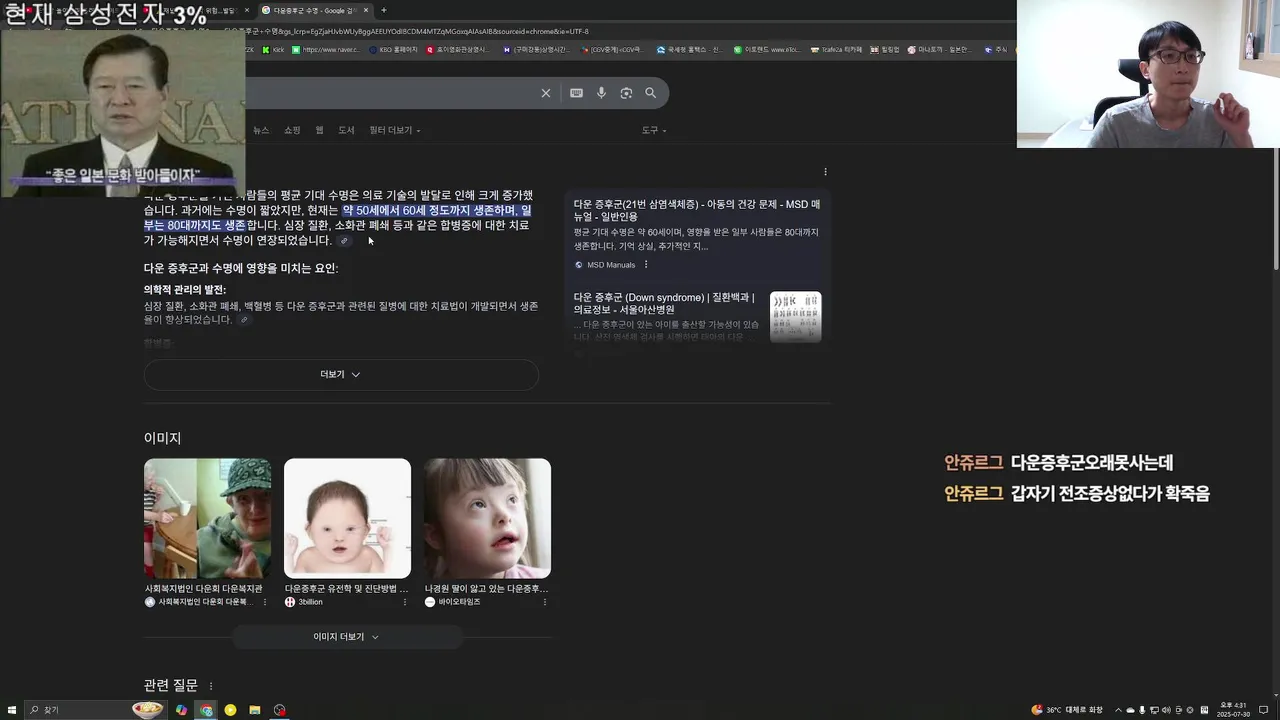Submit search with the magnifier icon
This screenshot has width=1280, height=720.
tap(651, 93)
